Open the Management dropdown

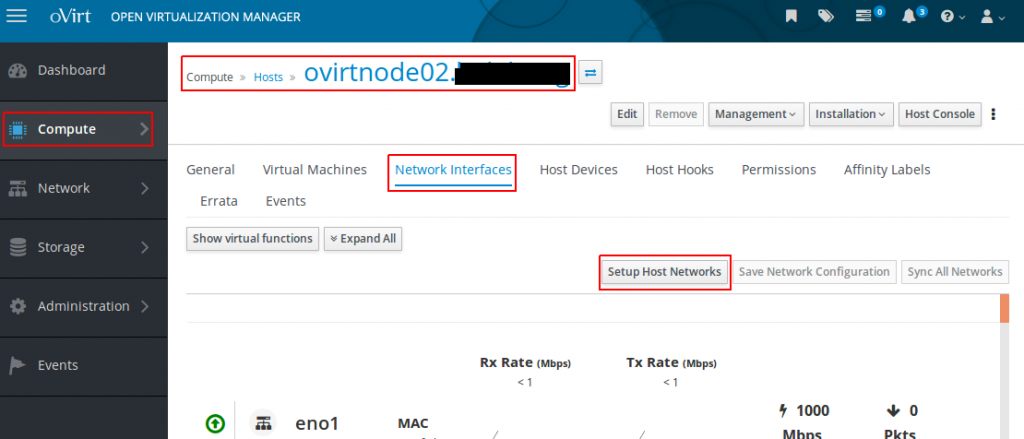[756, 114]
